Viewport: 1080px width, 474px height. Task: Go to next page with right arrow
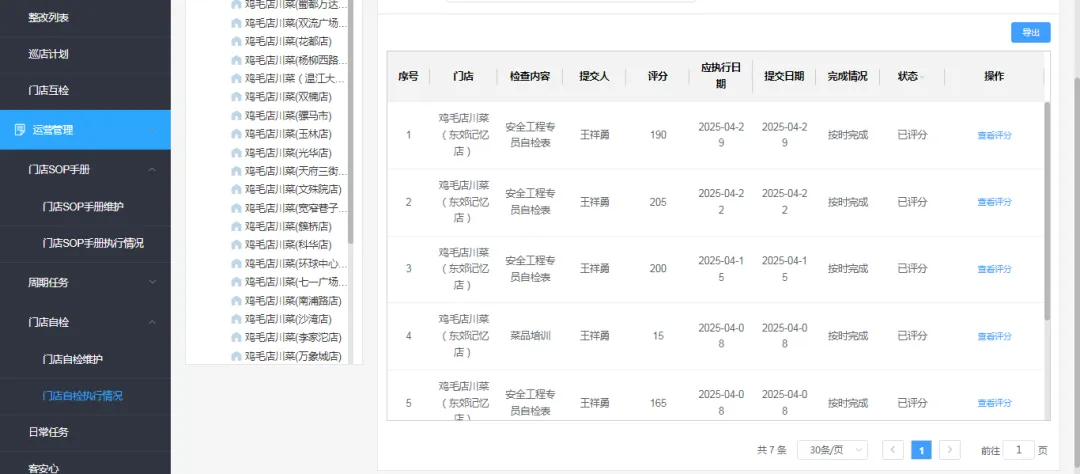(950, 450)
